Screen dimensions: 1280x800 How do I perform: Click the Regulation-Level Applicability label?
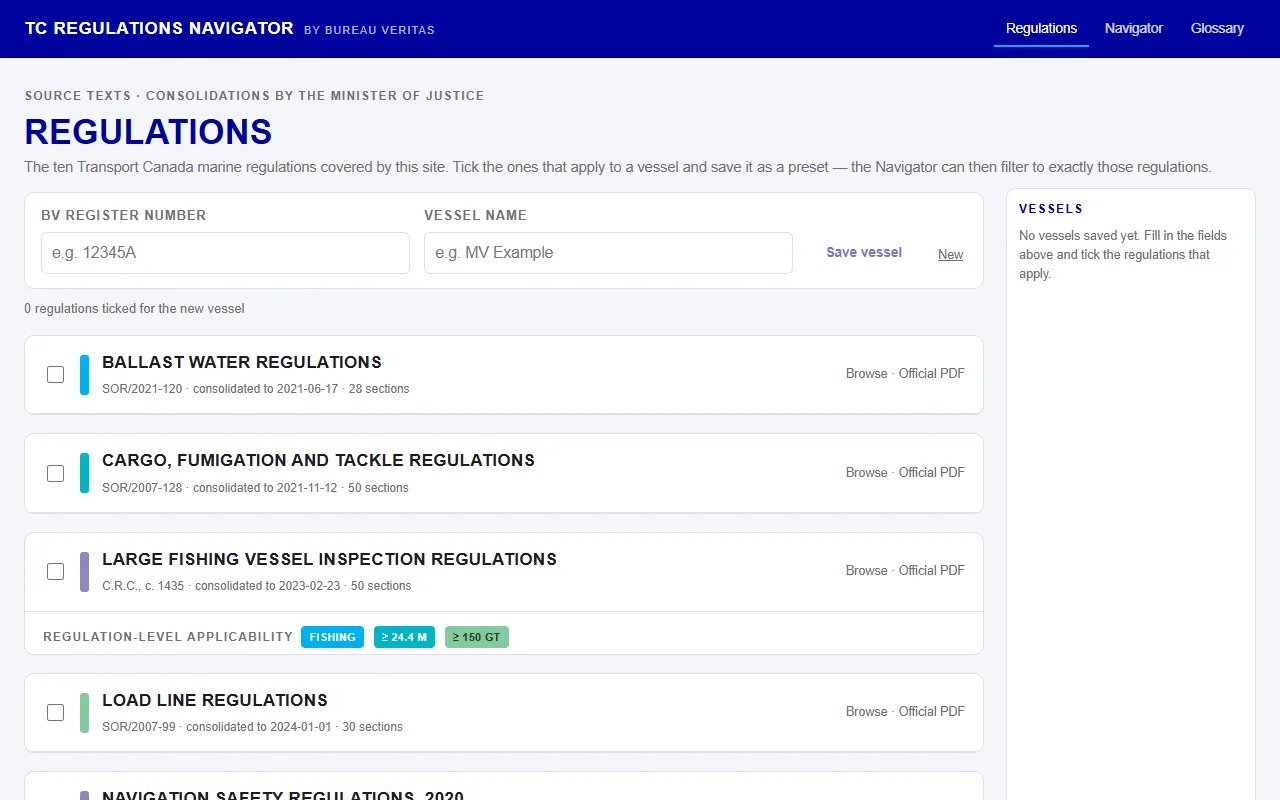pyautogui.click(x=168, y=637)
